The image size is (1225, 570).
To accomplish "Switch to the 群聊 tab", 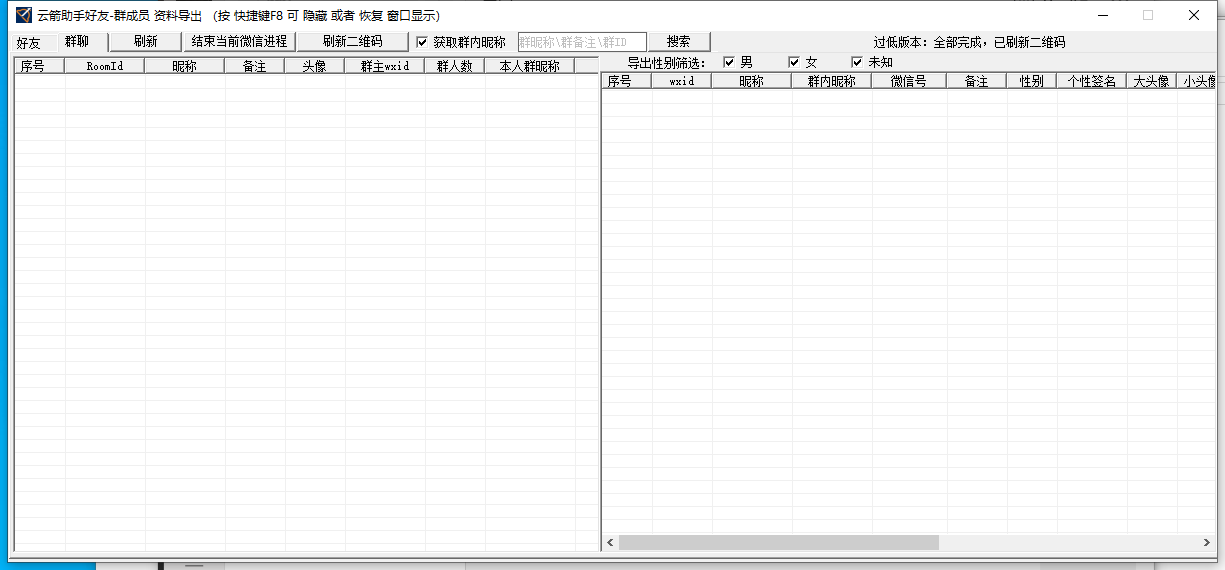I will (77, 42).
